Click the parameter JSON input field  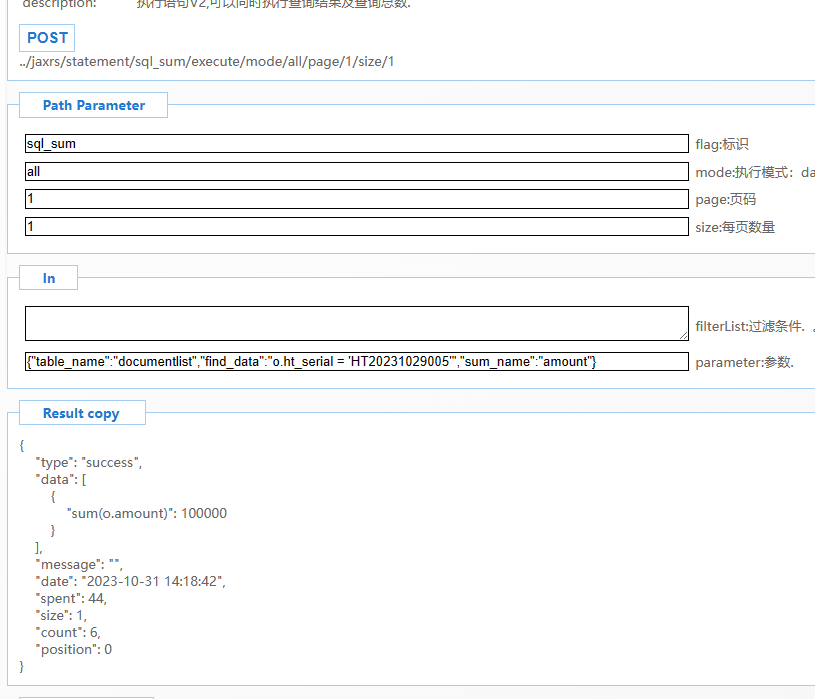click(357, 361)
